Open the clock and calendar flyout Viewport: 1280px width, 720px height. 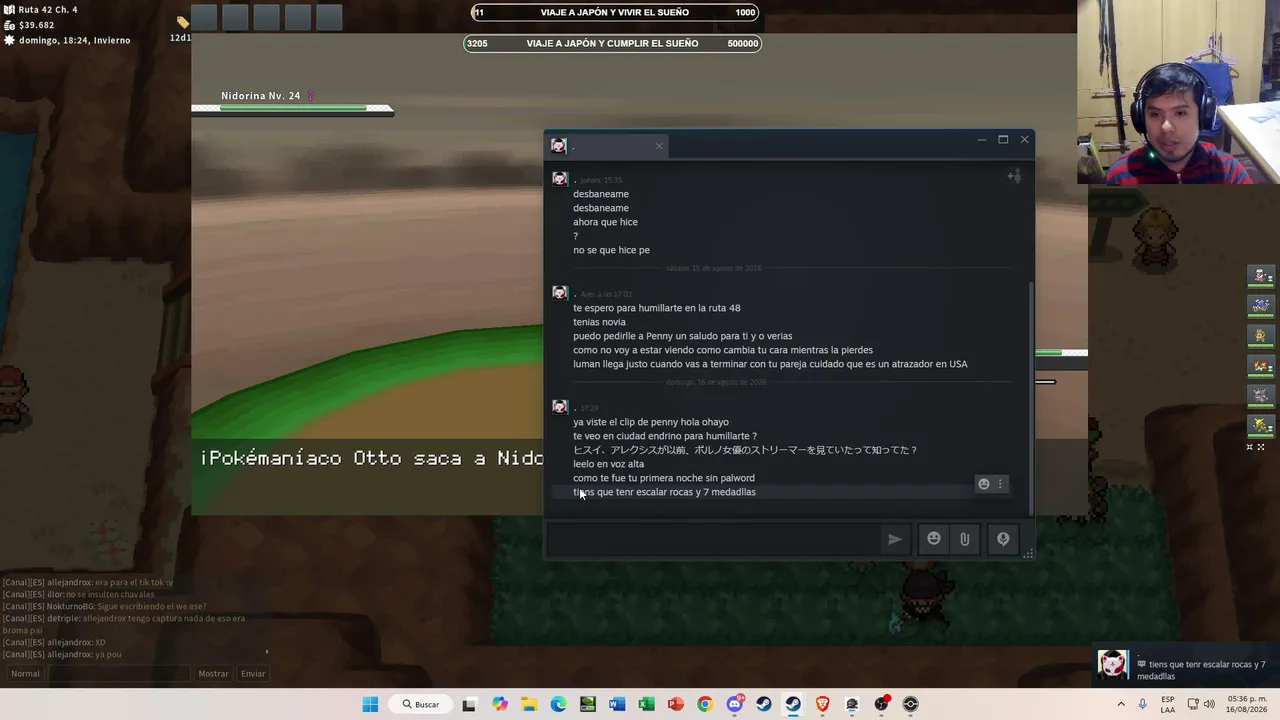1247,704
